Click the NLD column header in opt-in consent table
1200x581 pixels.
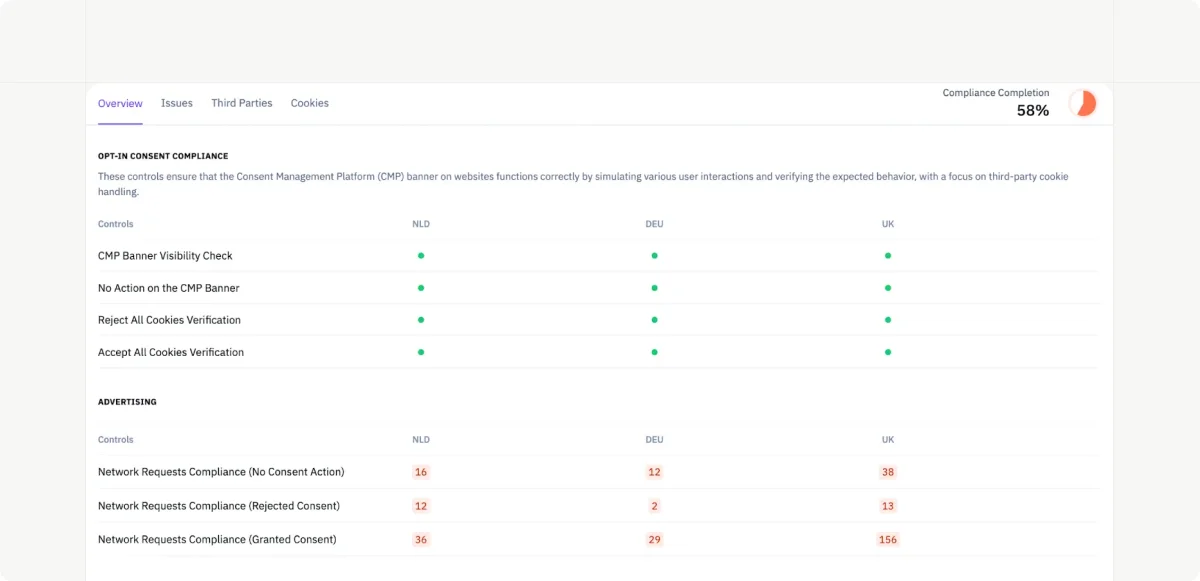[421, 224]
